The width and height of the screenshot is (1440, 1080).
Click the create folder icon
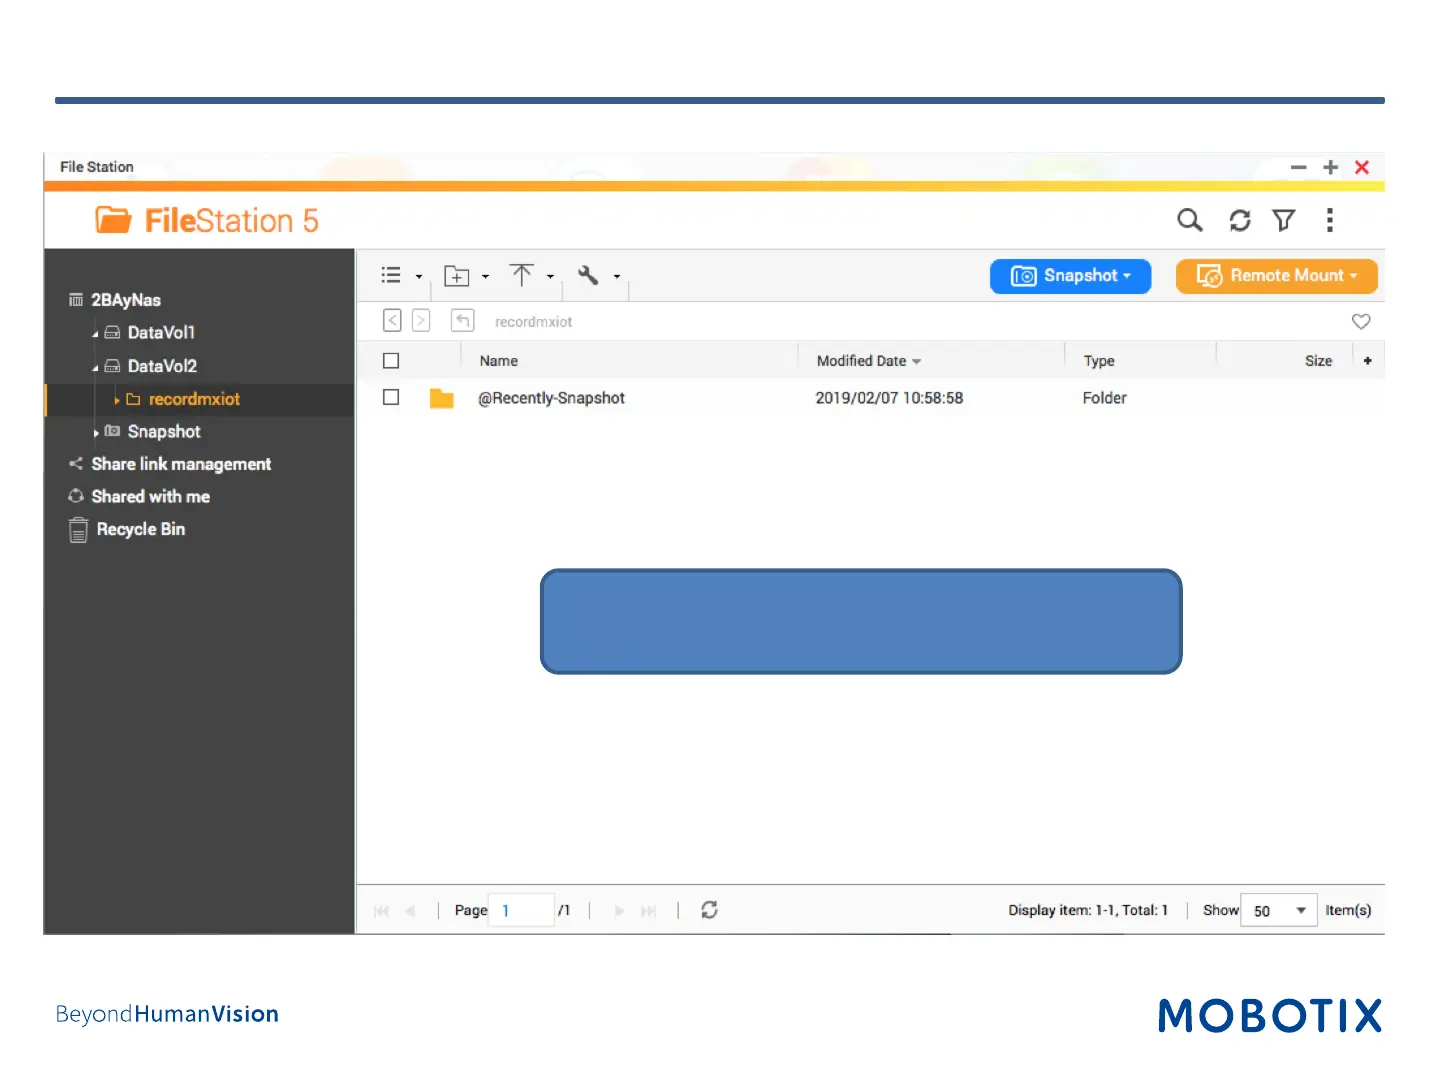457,276
